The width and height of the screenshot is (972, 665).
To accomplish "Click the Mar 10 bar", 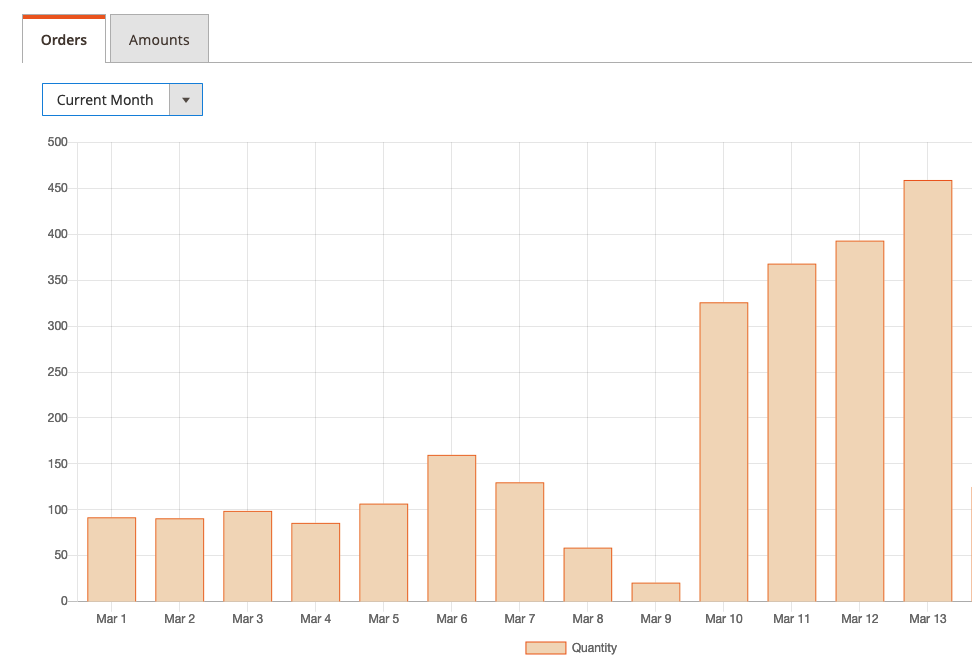I will (723, 452).
